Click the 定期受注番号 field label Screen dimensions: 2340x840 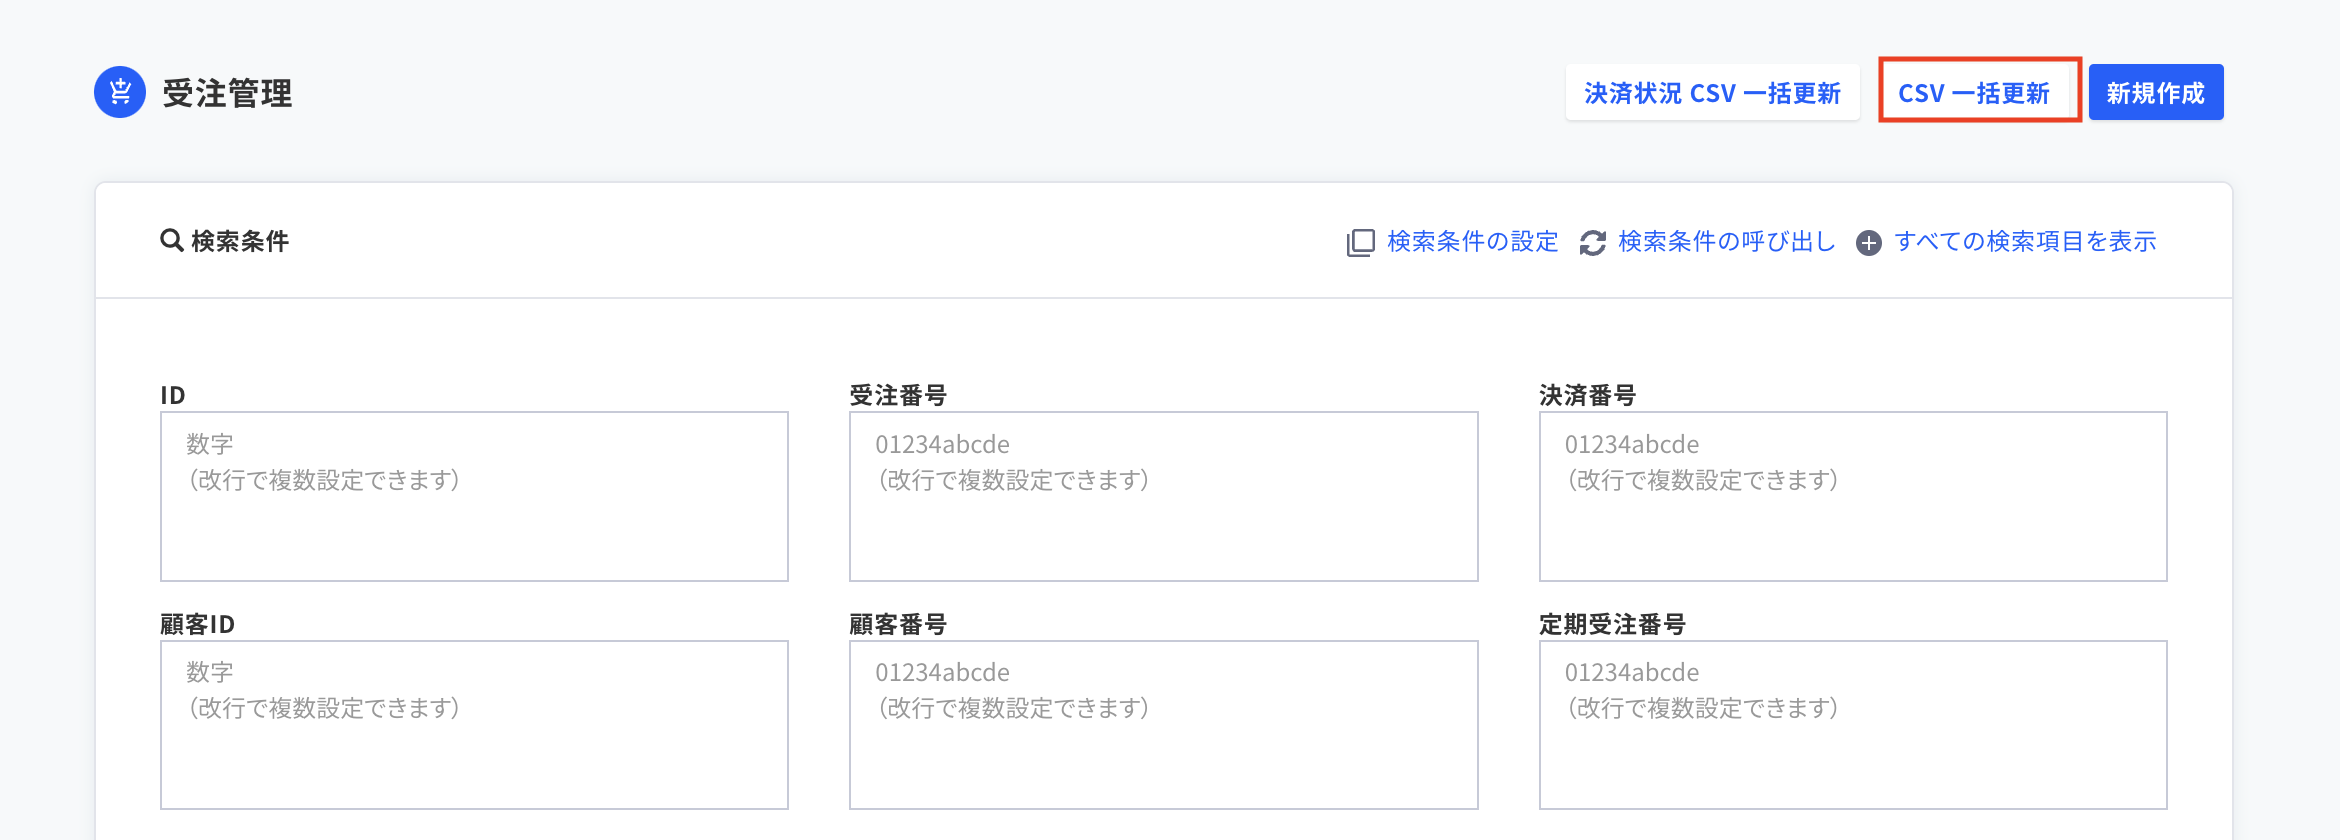tap(1612, 624)
